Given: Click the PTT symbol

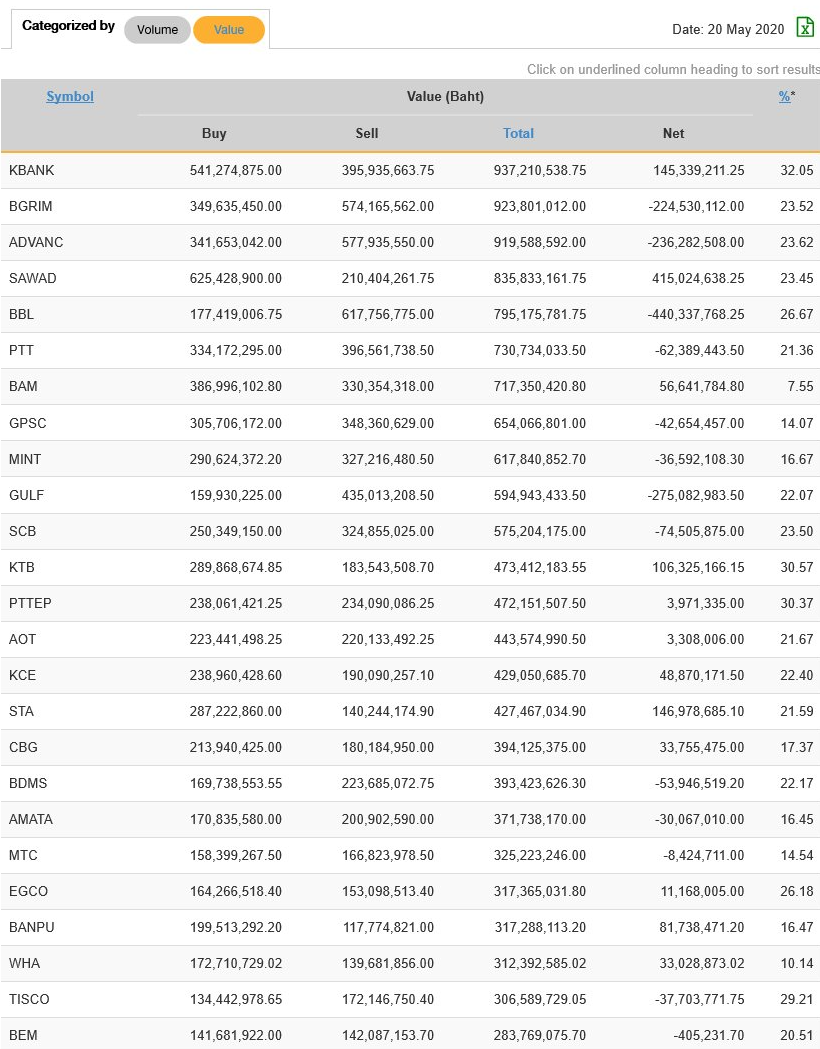Looking at the screenshot, I should pyautogui.click(x=21, y=351).
